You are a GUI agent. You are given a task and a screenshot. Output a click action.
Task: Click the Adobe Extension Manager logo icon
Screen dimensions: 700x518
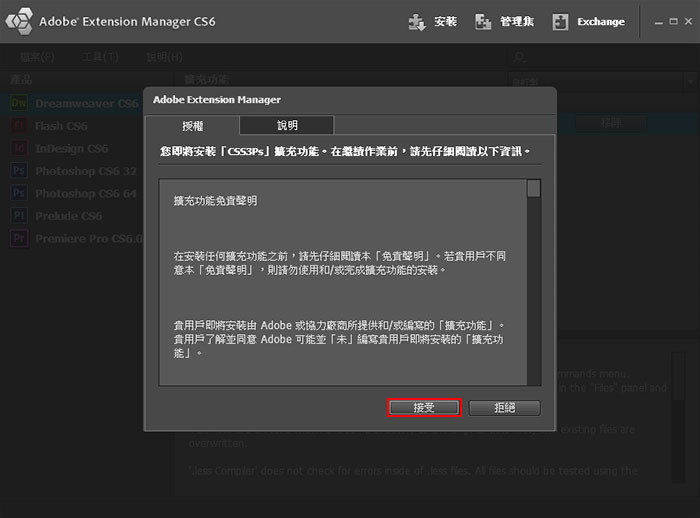(x=19, y=21)
